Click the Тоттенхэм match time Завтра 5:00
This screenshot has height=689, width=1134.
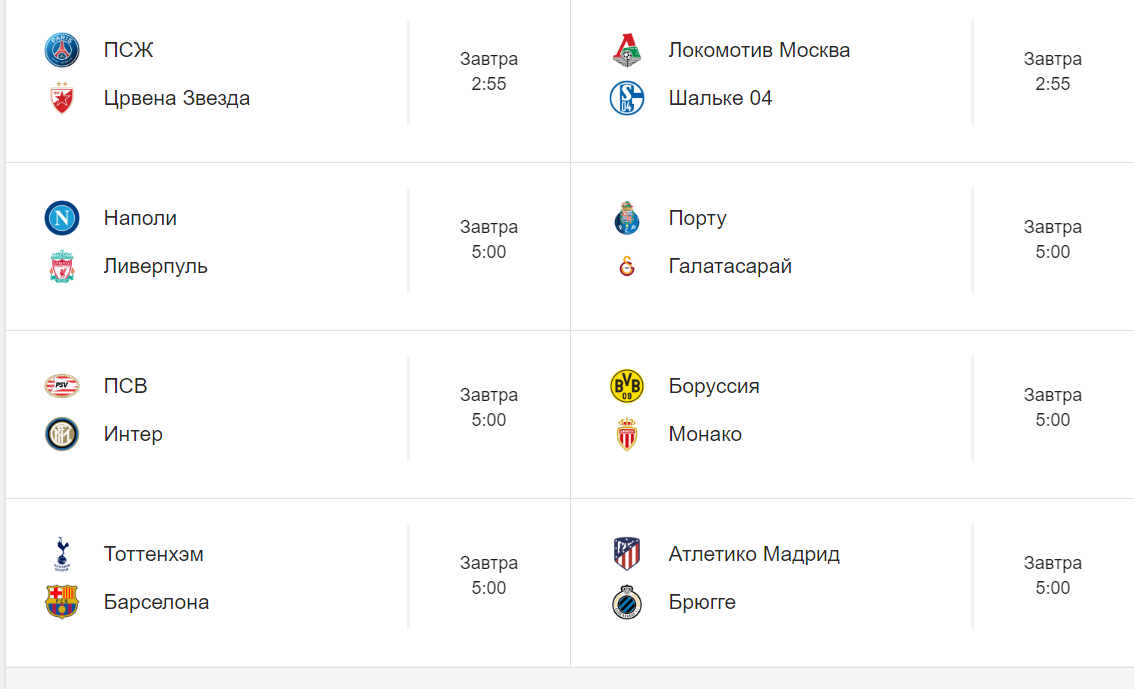489,576
